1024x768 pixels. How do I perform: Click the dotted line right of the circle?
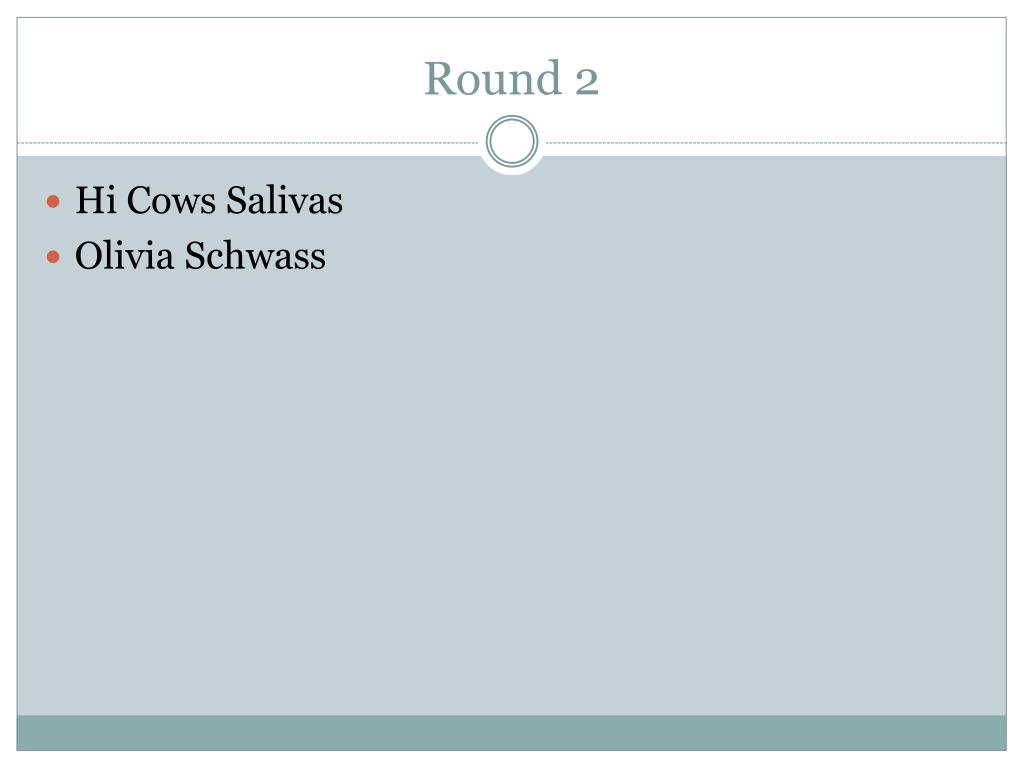[776, 142]
